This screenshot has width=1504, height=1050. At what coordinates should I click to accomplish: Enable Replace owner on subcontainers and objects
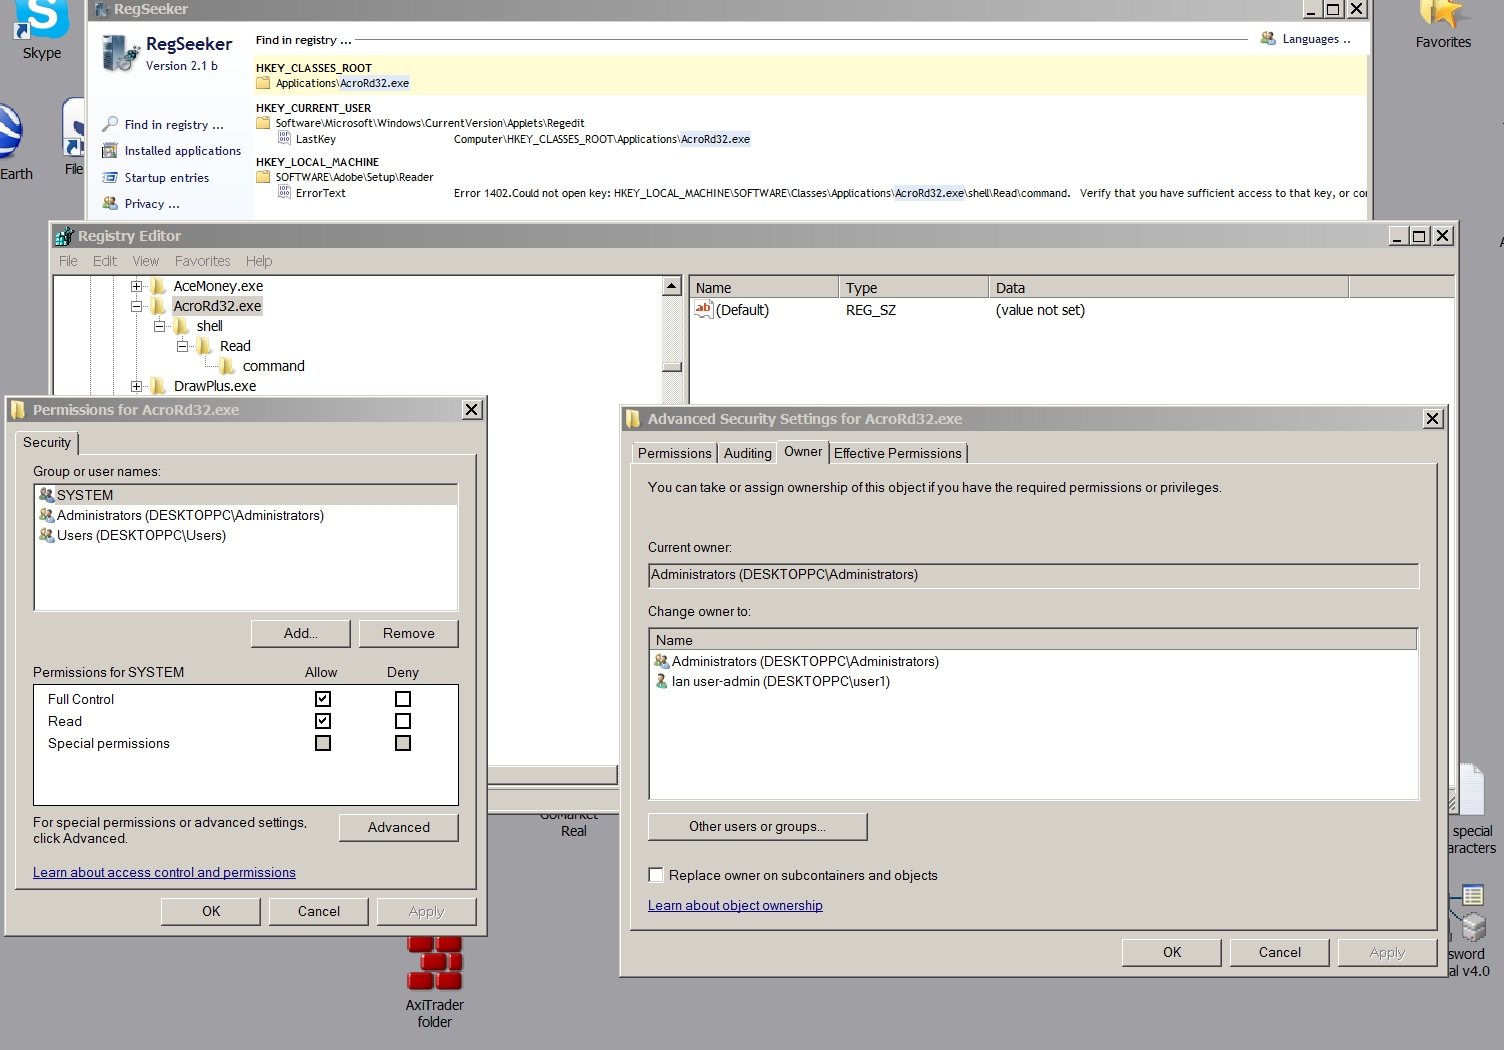656,875
